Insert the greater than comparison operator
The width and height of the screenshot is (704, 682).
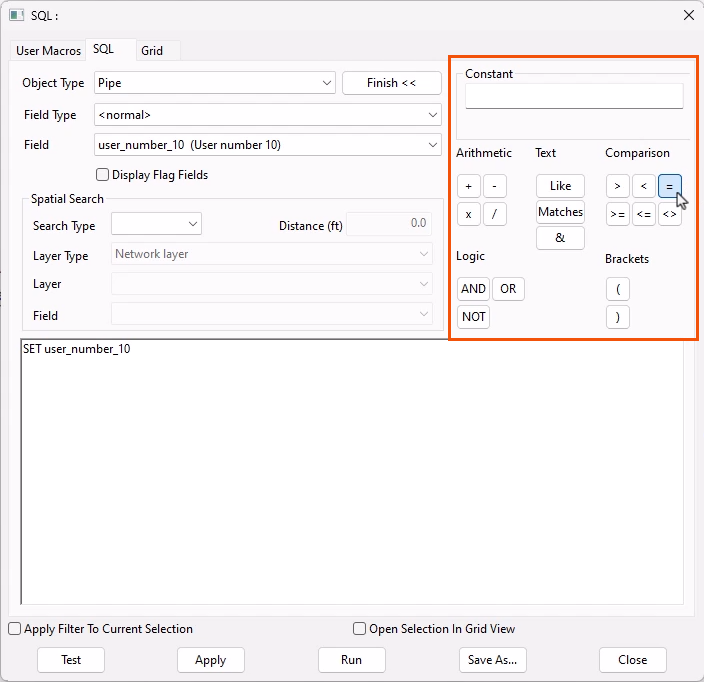click(x=617, y=186)
